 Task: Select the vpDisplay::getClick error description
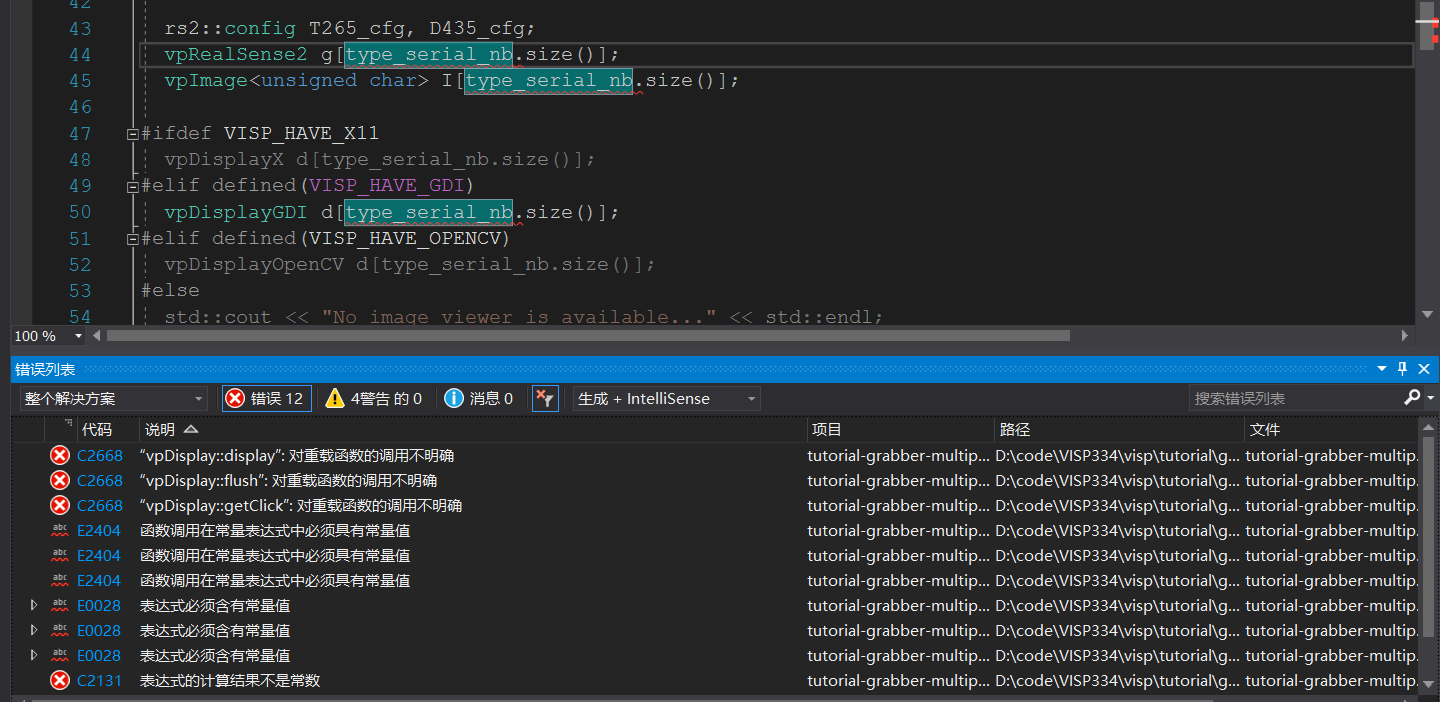pyautogui.click(x=301, y=506)
